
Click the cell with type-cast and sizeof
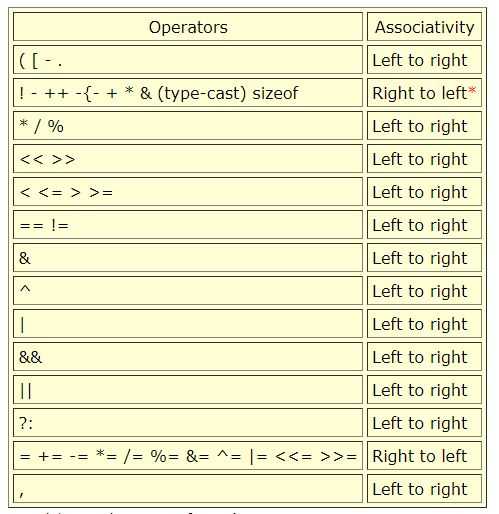[188, 93]
